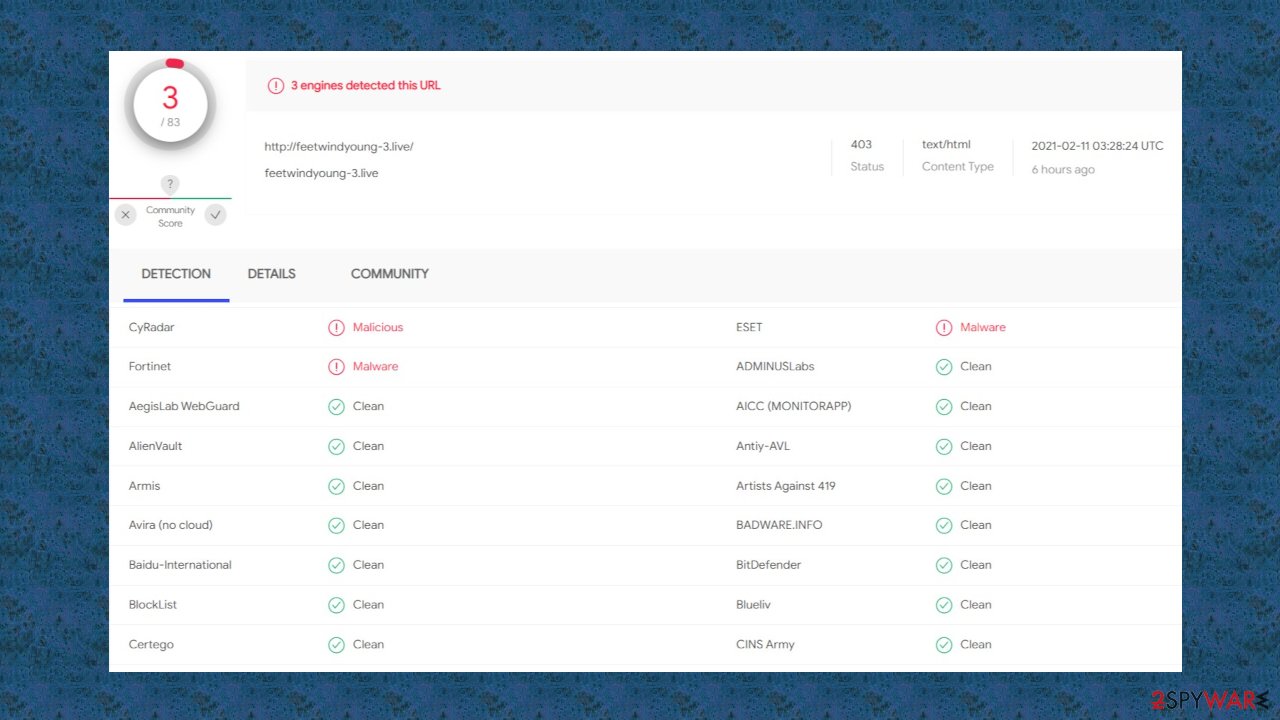Click the AlienVault vendor name
This screenshot has width=1280, height=720.
(156, 447)
